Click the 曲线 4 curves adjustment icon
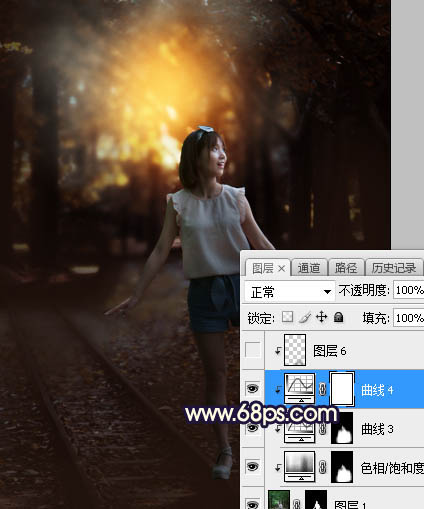This screenshot has height=509, width=424. [300, 389]
